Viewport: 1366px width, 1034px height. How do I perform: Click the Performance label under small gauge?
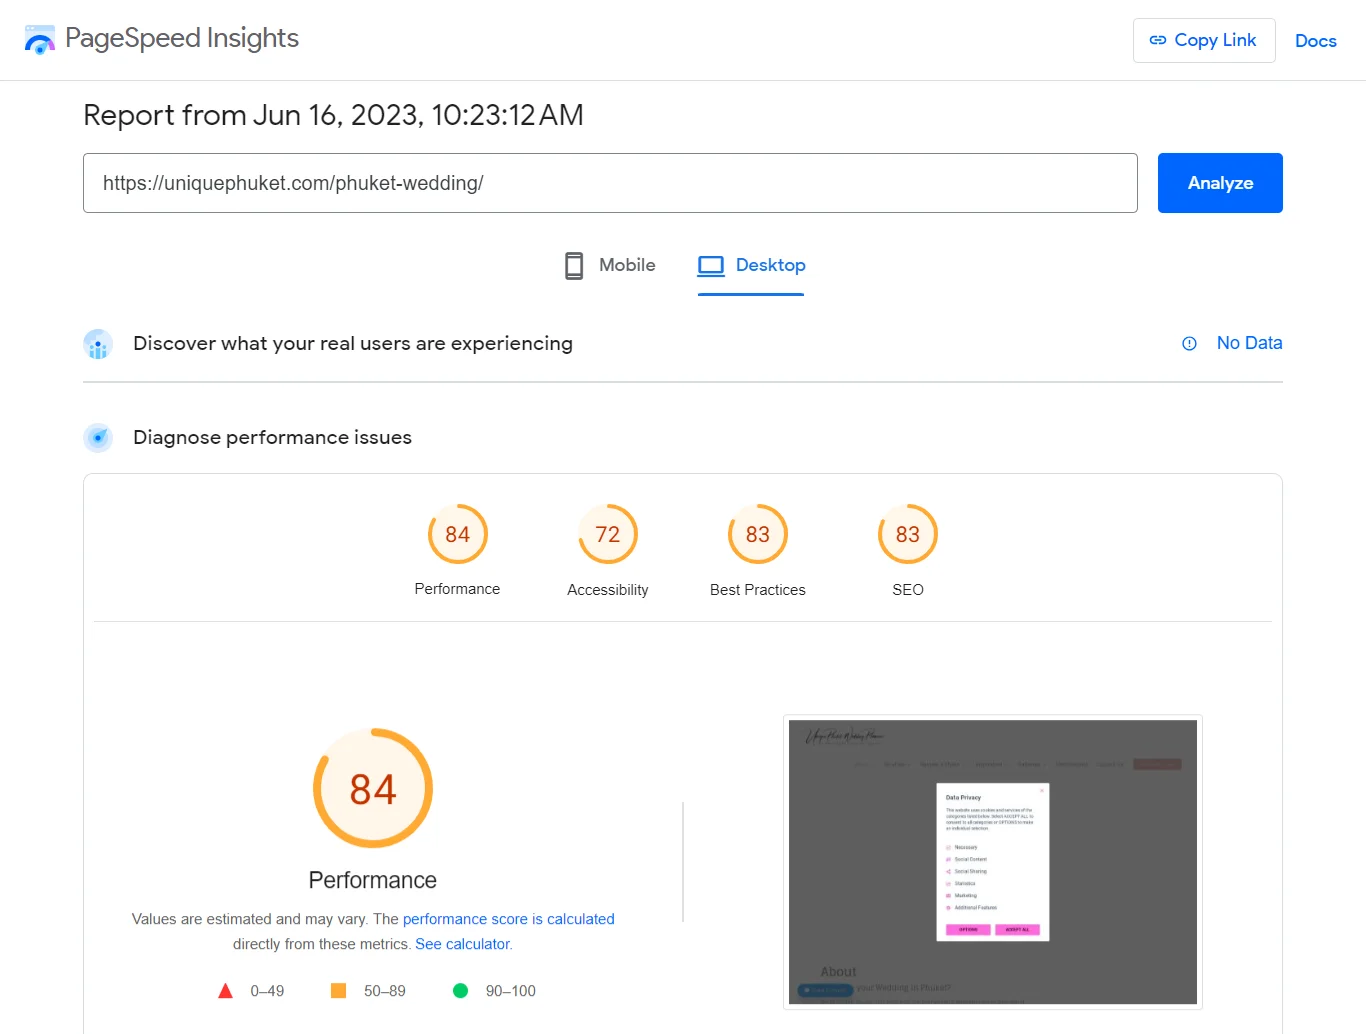457,589
